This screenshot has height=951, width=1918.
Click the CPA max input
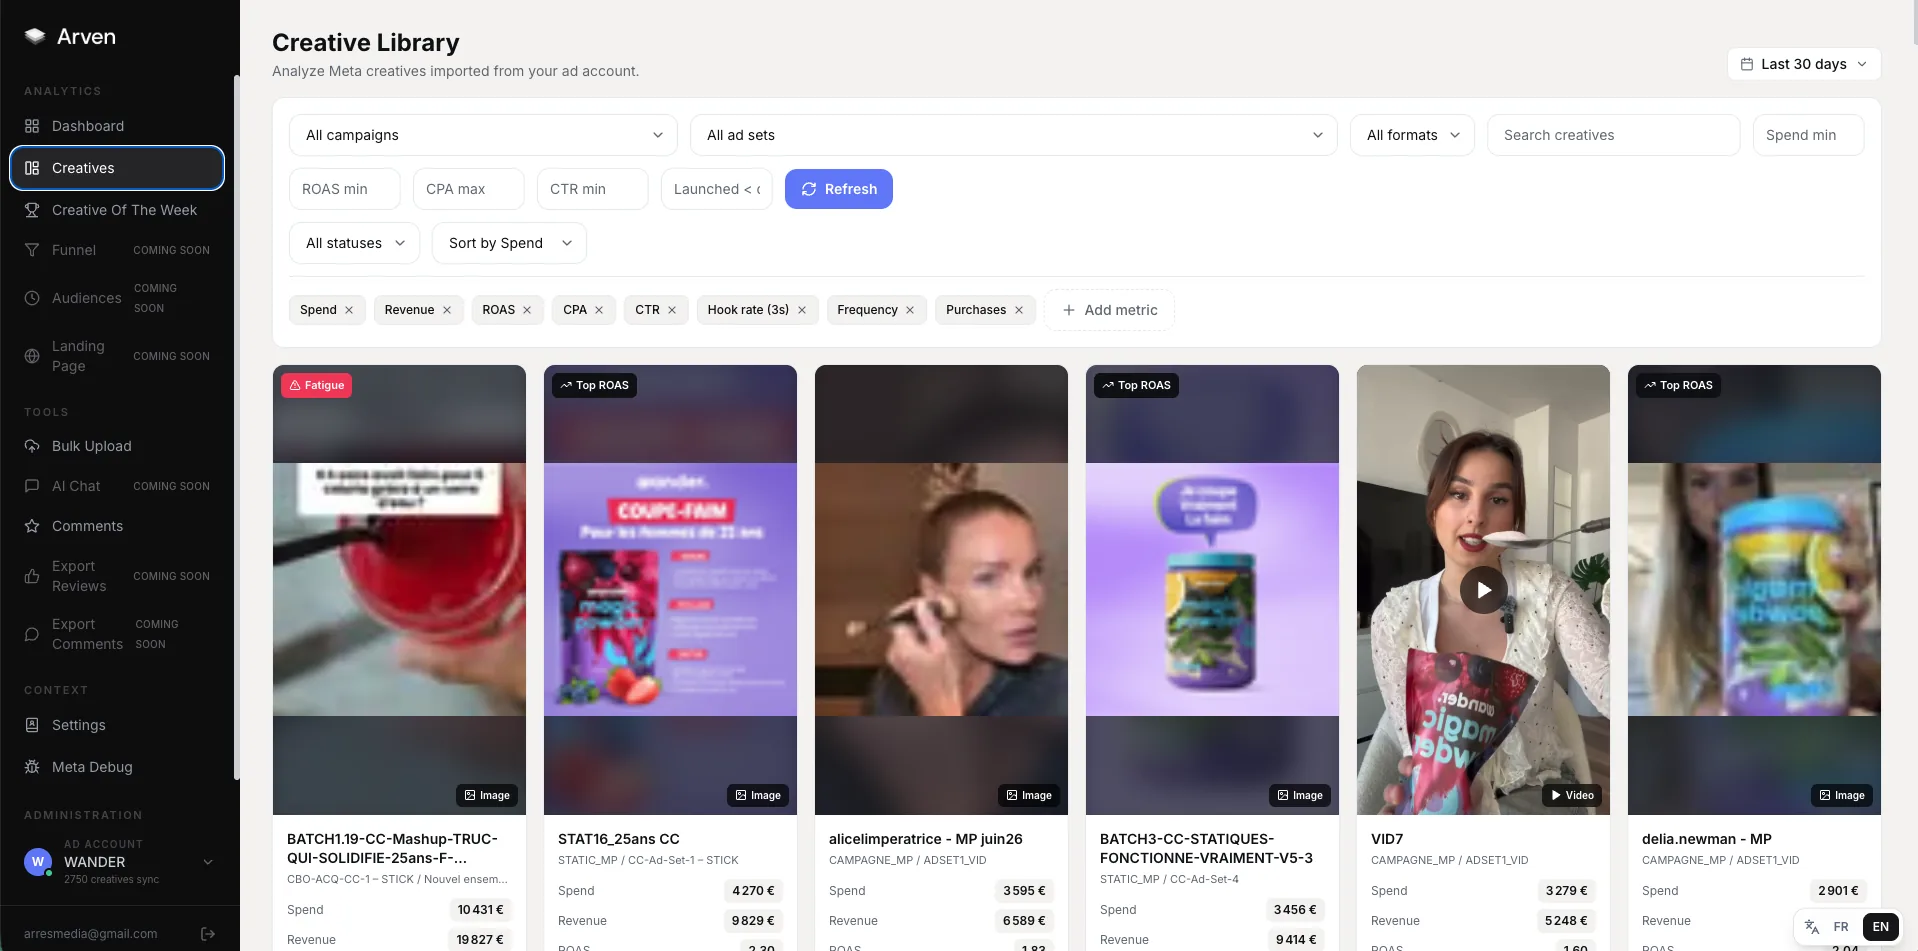click(x=469, y=189)
